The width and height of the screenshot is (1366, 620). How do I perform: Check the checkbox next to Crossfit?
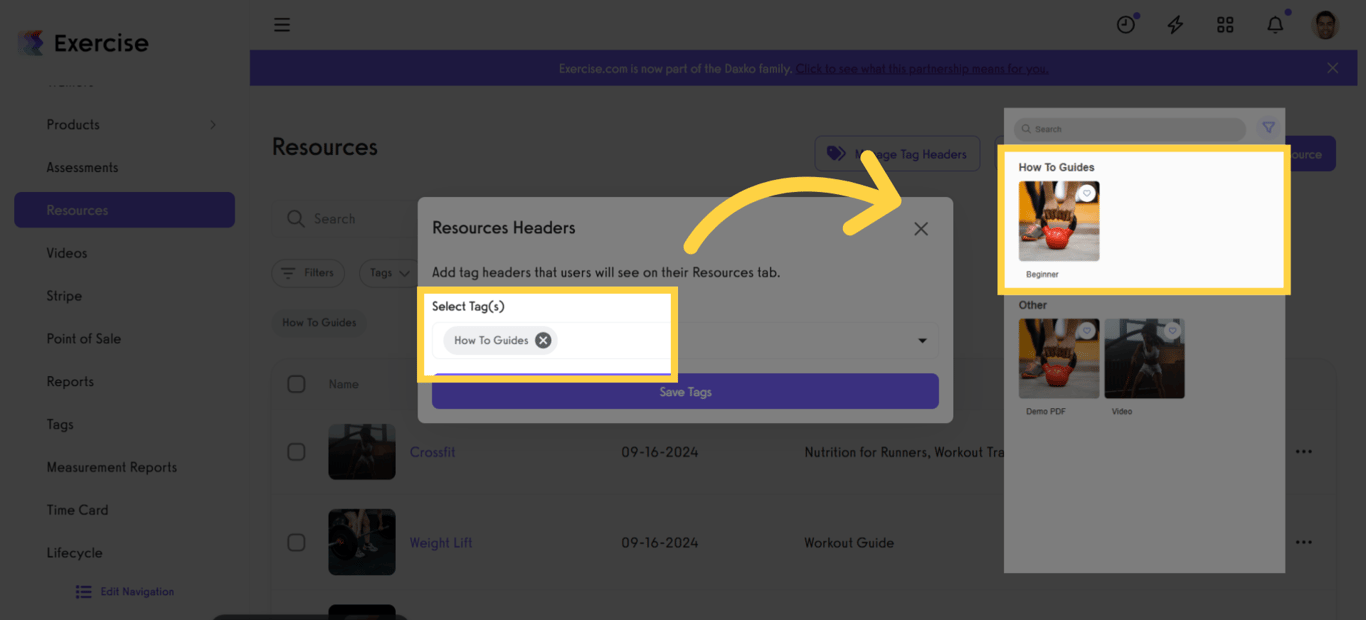[296, 451]
